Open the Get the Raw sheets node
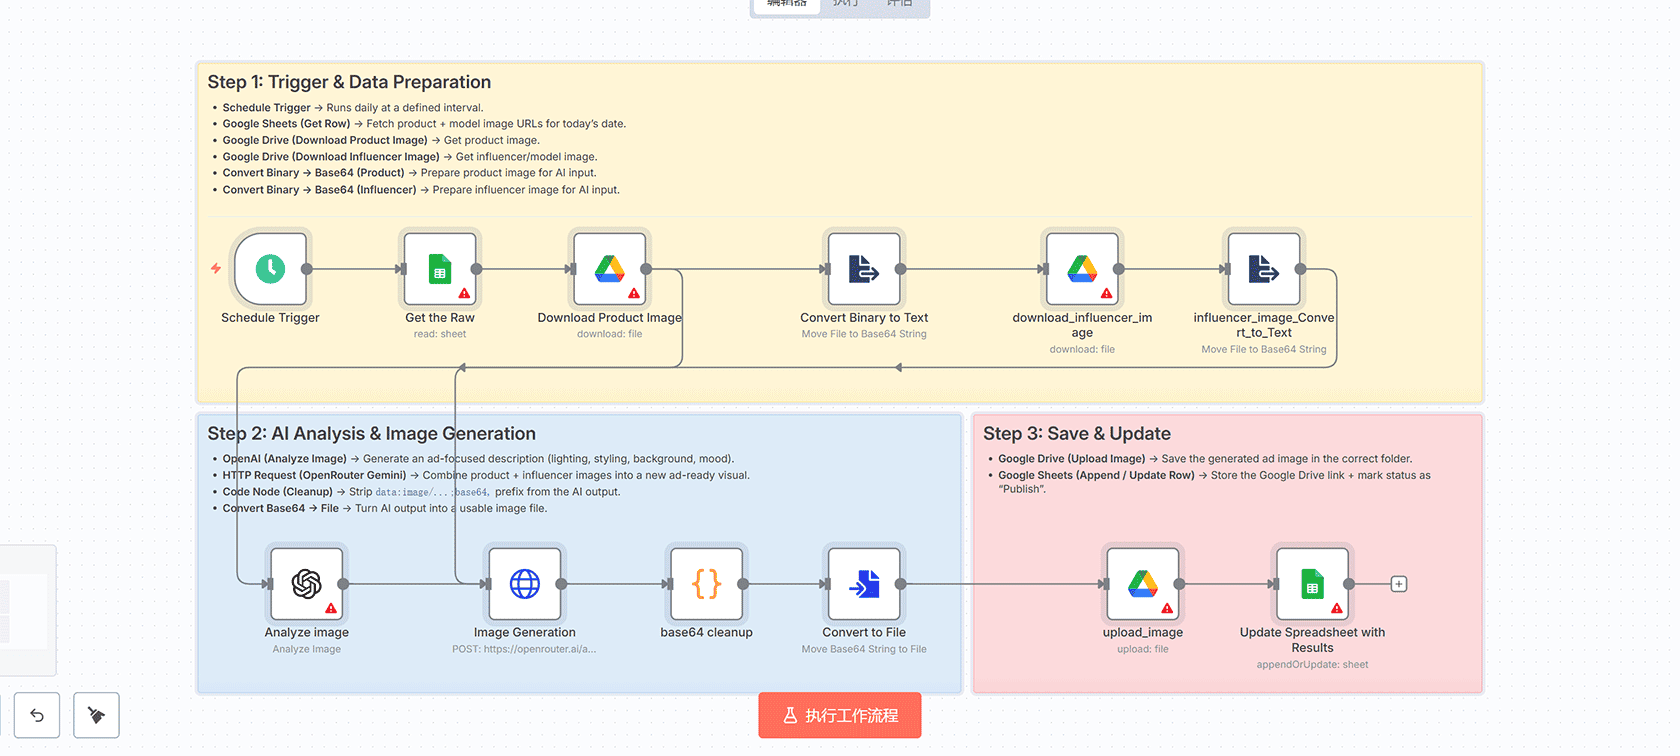The width and height of the screenshot is (1680, 756). tap(440, 269)
